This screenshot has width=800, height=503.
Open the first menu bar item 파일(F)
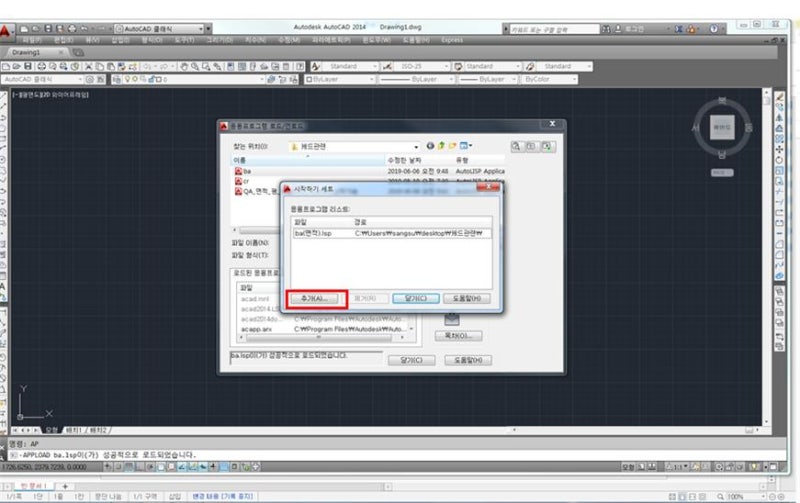32,40
